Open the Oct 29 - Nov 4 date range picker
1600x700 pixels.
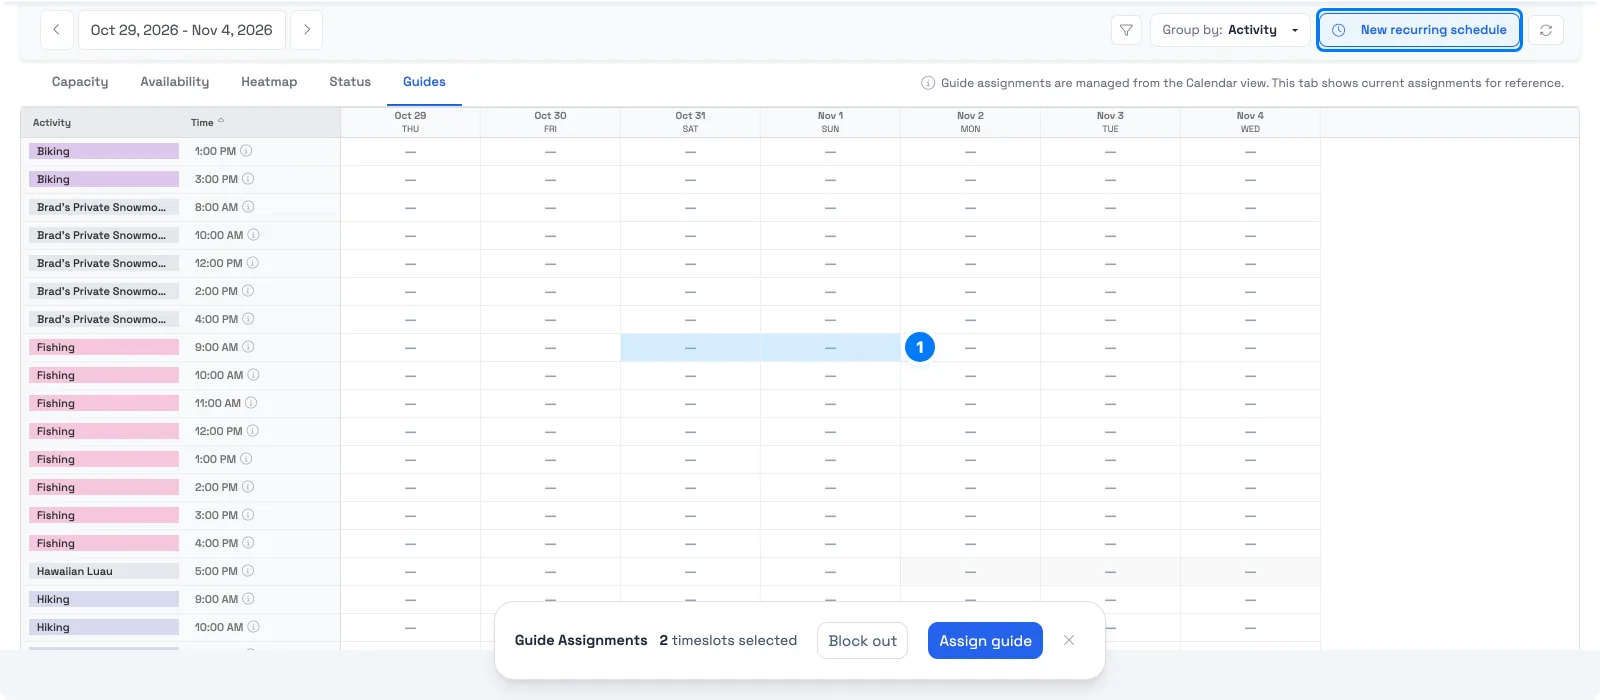(182, 30)
